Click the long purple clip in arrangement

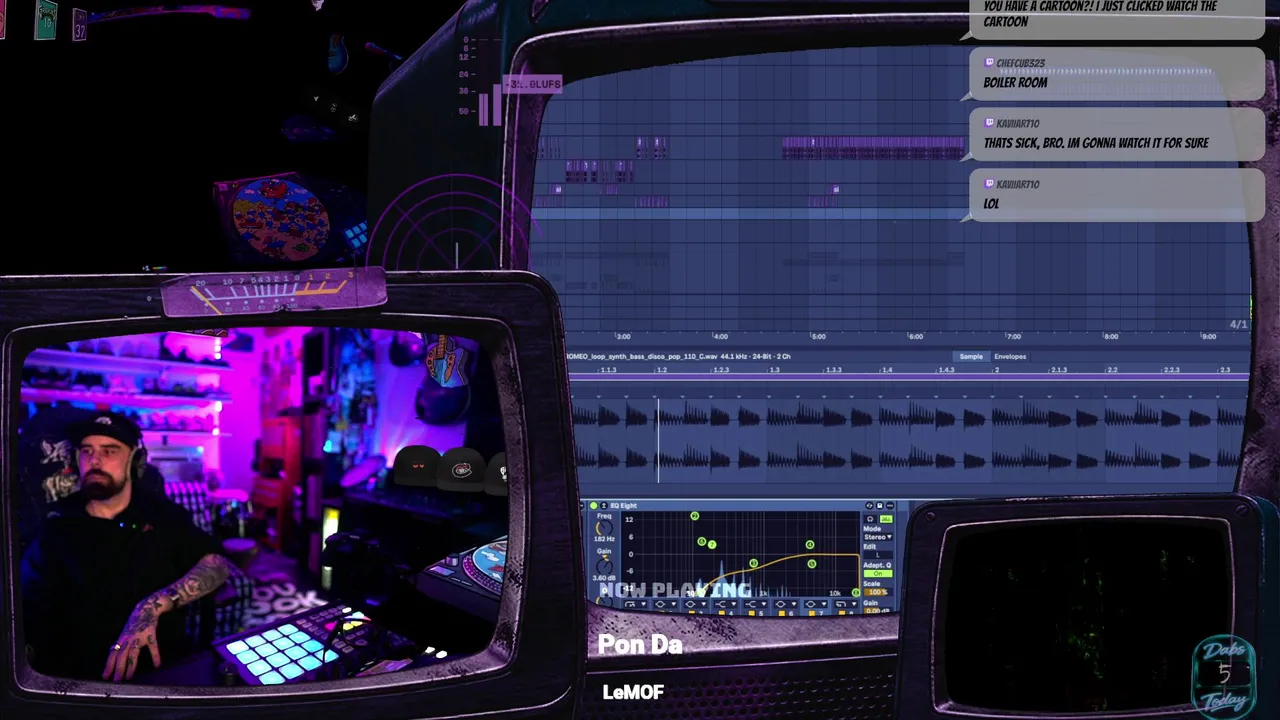pyautogui.click(x=873, y=148)
